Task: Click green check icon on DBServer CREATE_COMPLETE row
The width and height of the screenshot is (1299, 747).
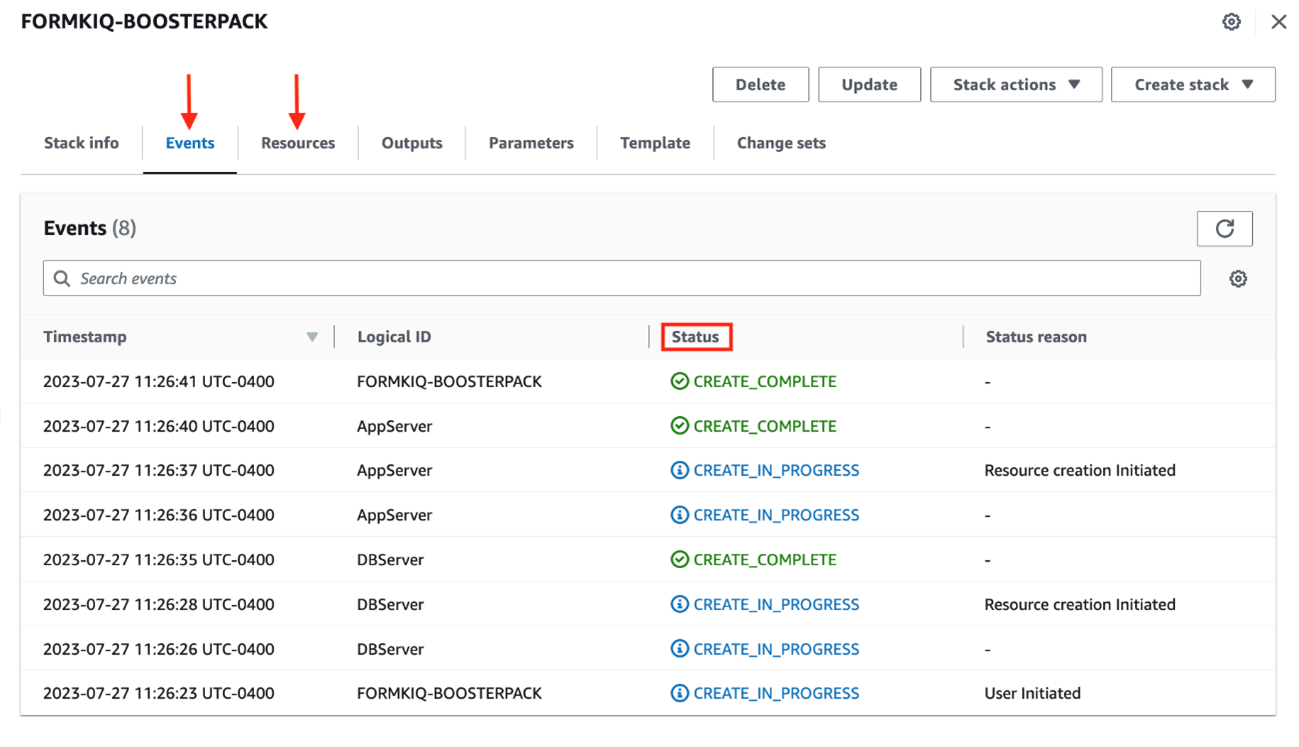Action: click(679, 560)
